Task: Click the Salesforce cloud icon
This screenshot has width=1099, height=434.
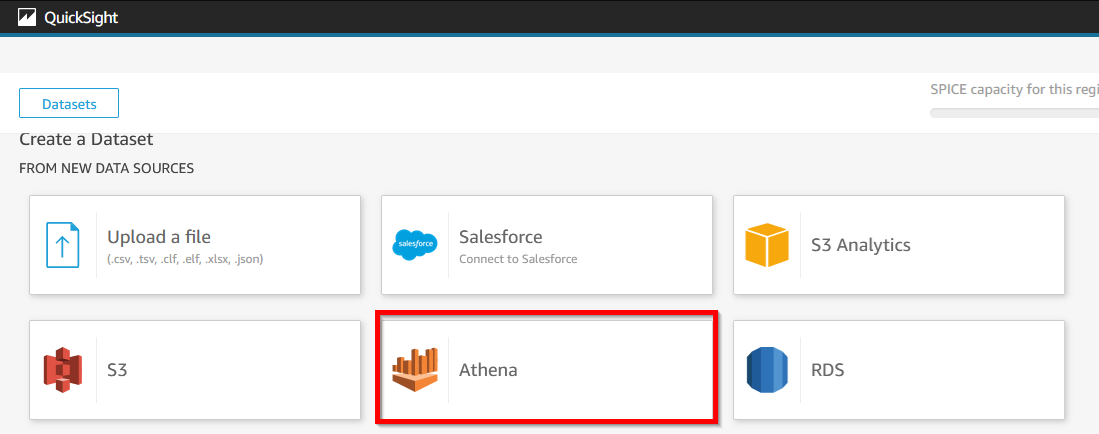Action: tap(415, 245)
